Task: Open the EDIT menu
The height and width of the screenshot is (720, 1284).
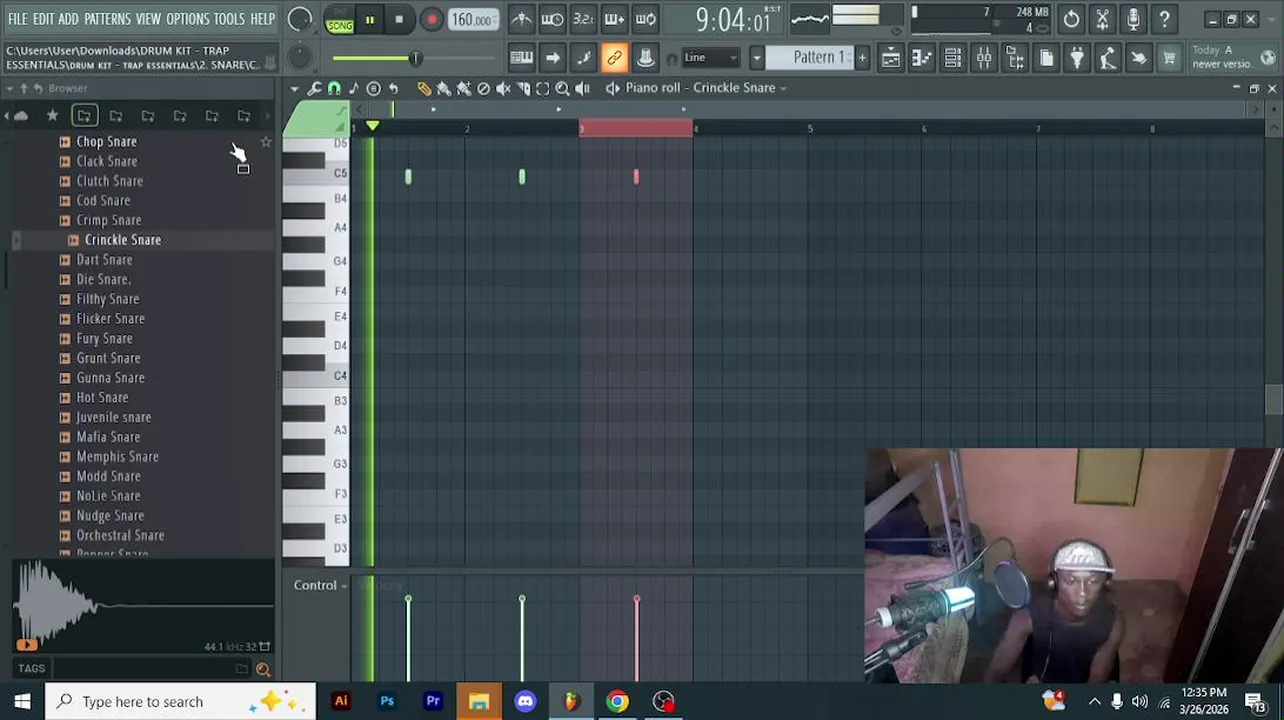Action: click(43, 19)
